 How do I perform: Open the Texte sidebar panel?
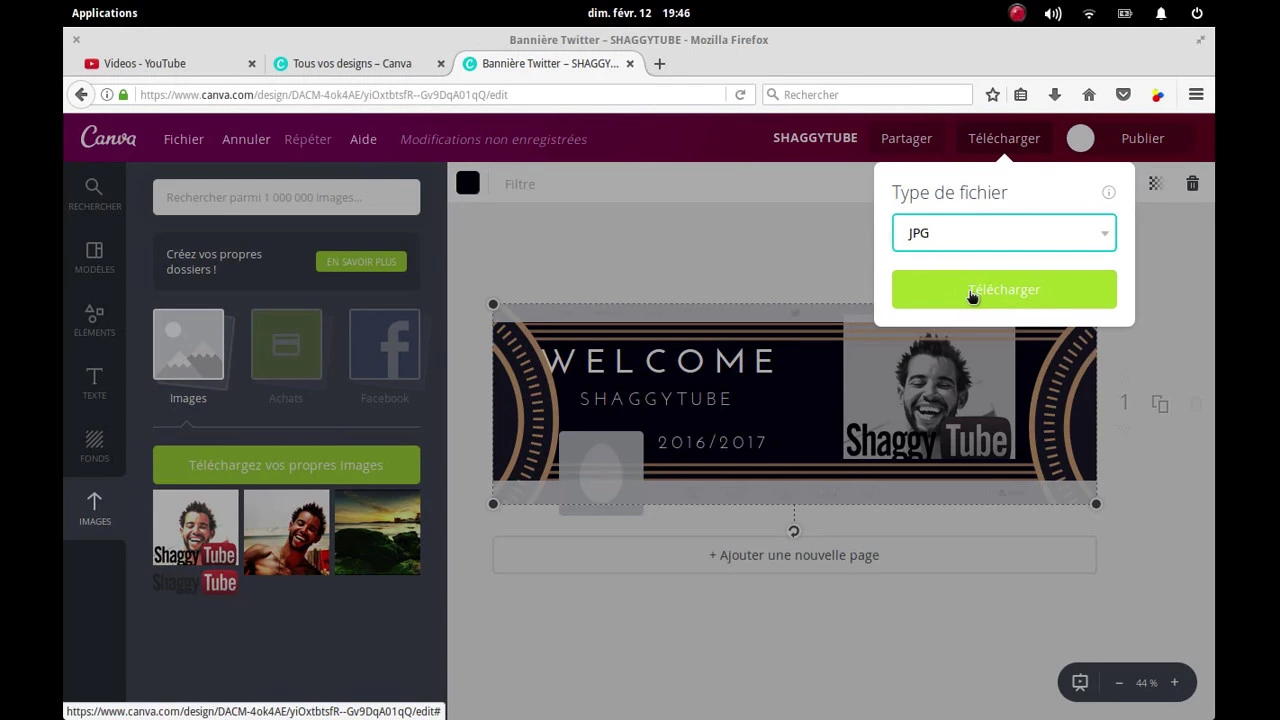coord(95,383)
